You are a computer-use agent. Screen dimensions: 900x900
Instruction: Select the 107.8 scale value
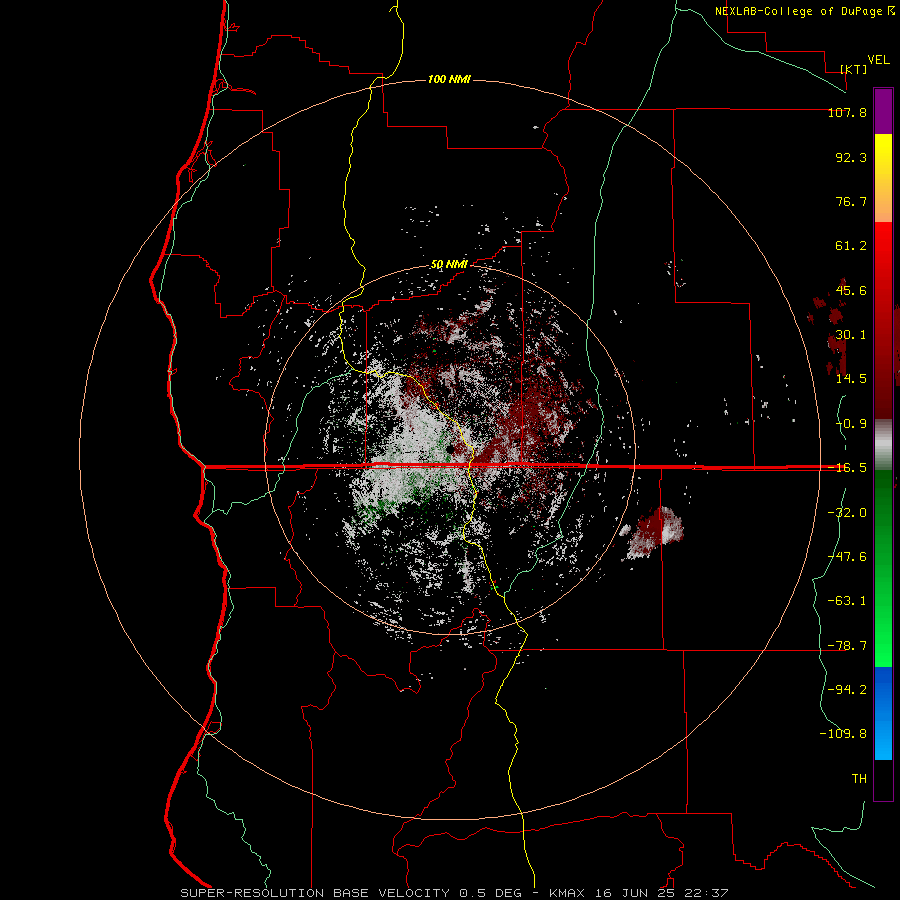847,112
